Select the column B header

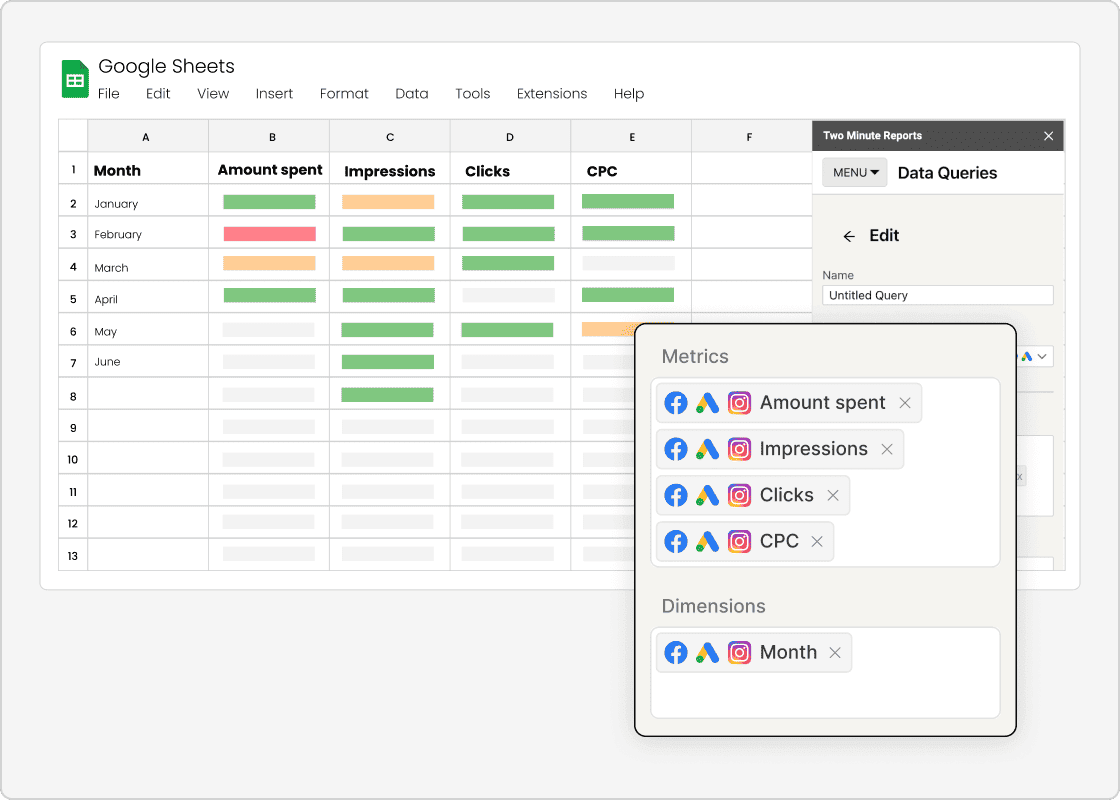pyautogui.click(x=272, y=136)
